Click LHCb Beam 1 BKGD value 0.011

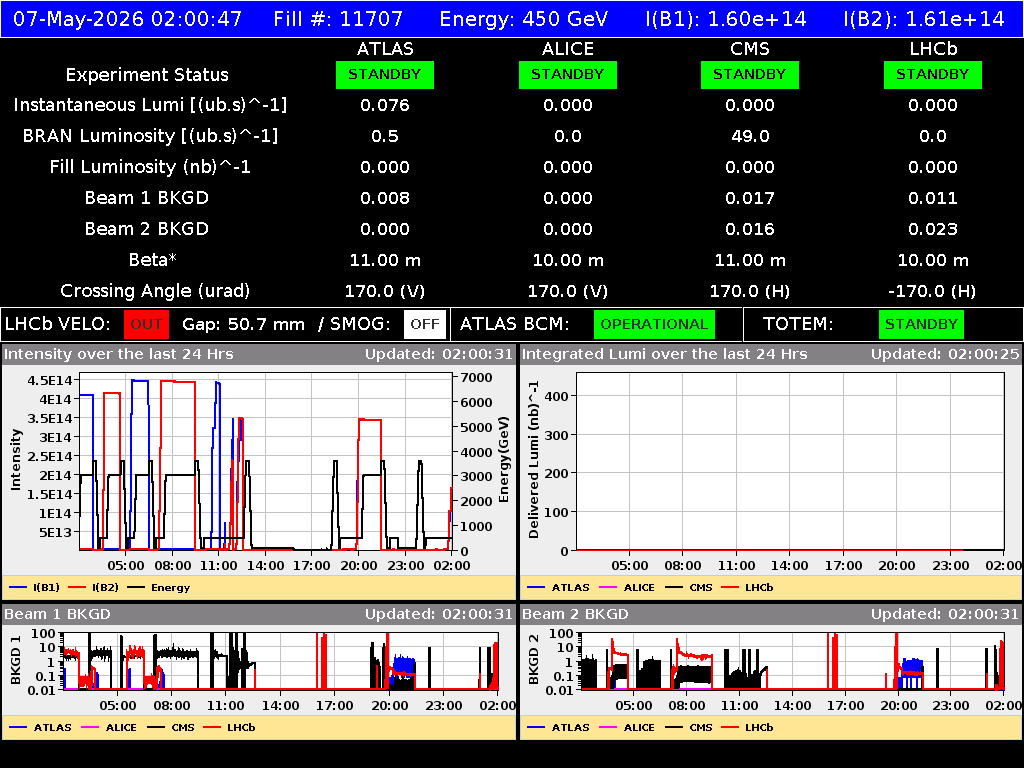(933, 198)
